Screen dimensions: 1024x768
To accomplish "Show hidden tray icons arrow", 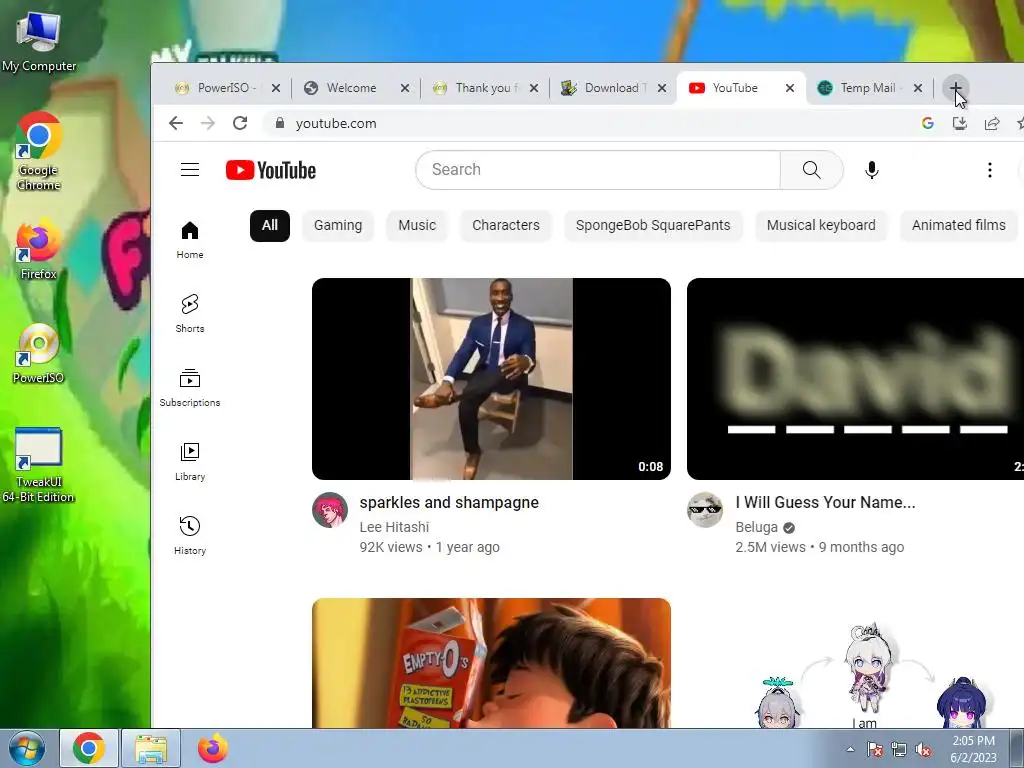I will [x=850, y=749].
